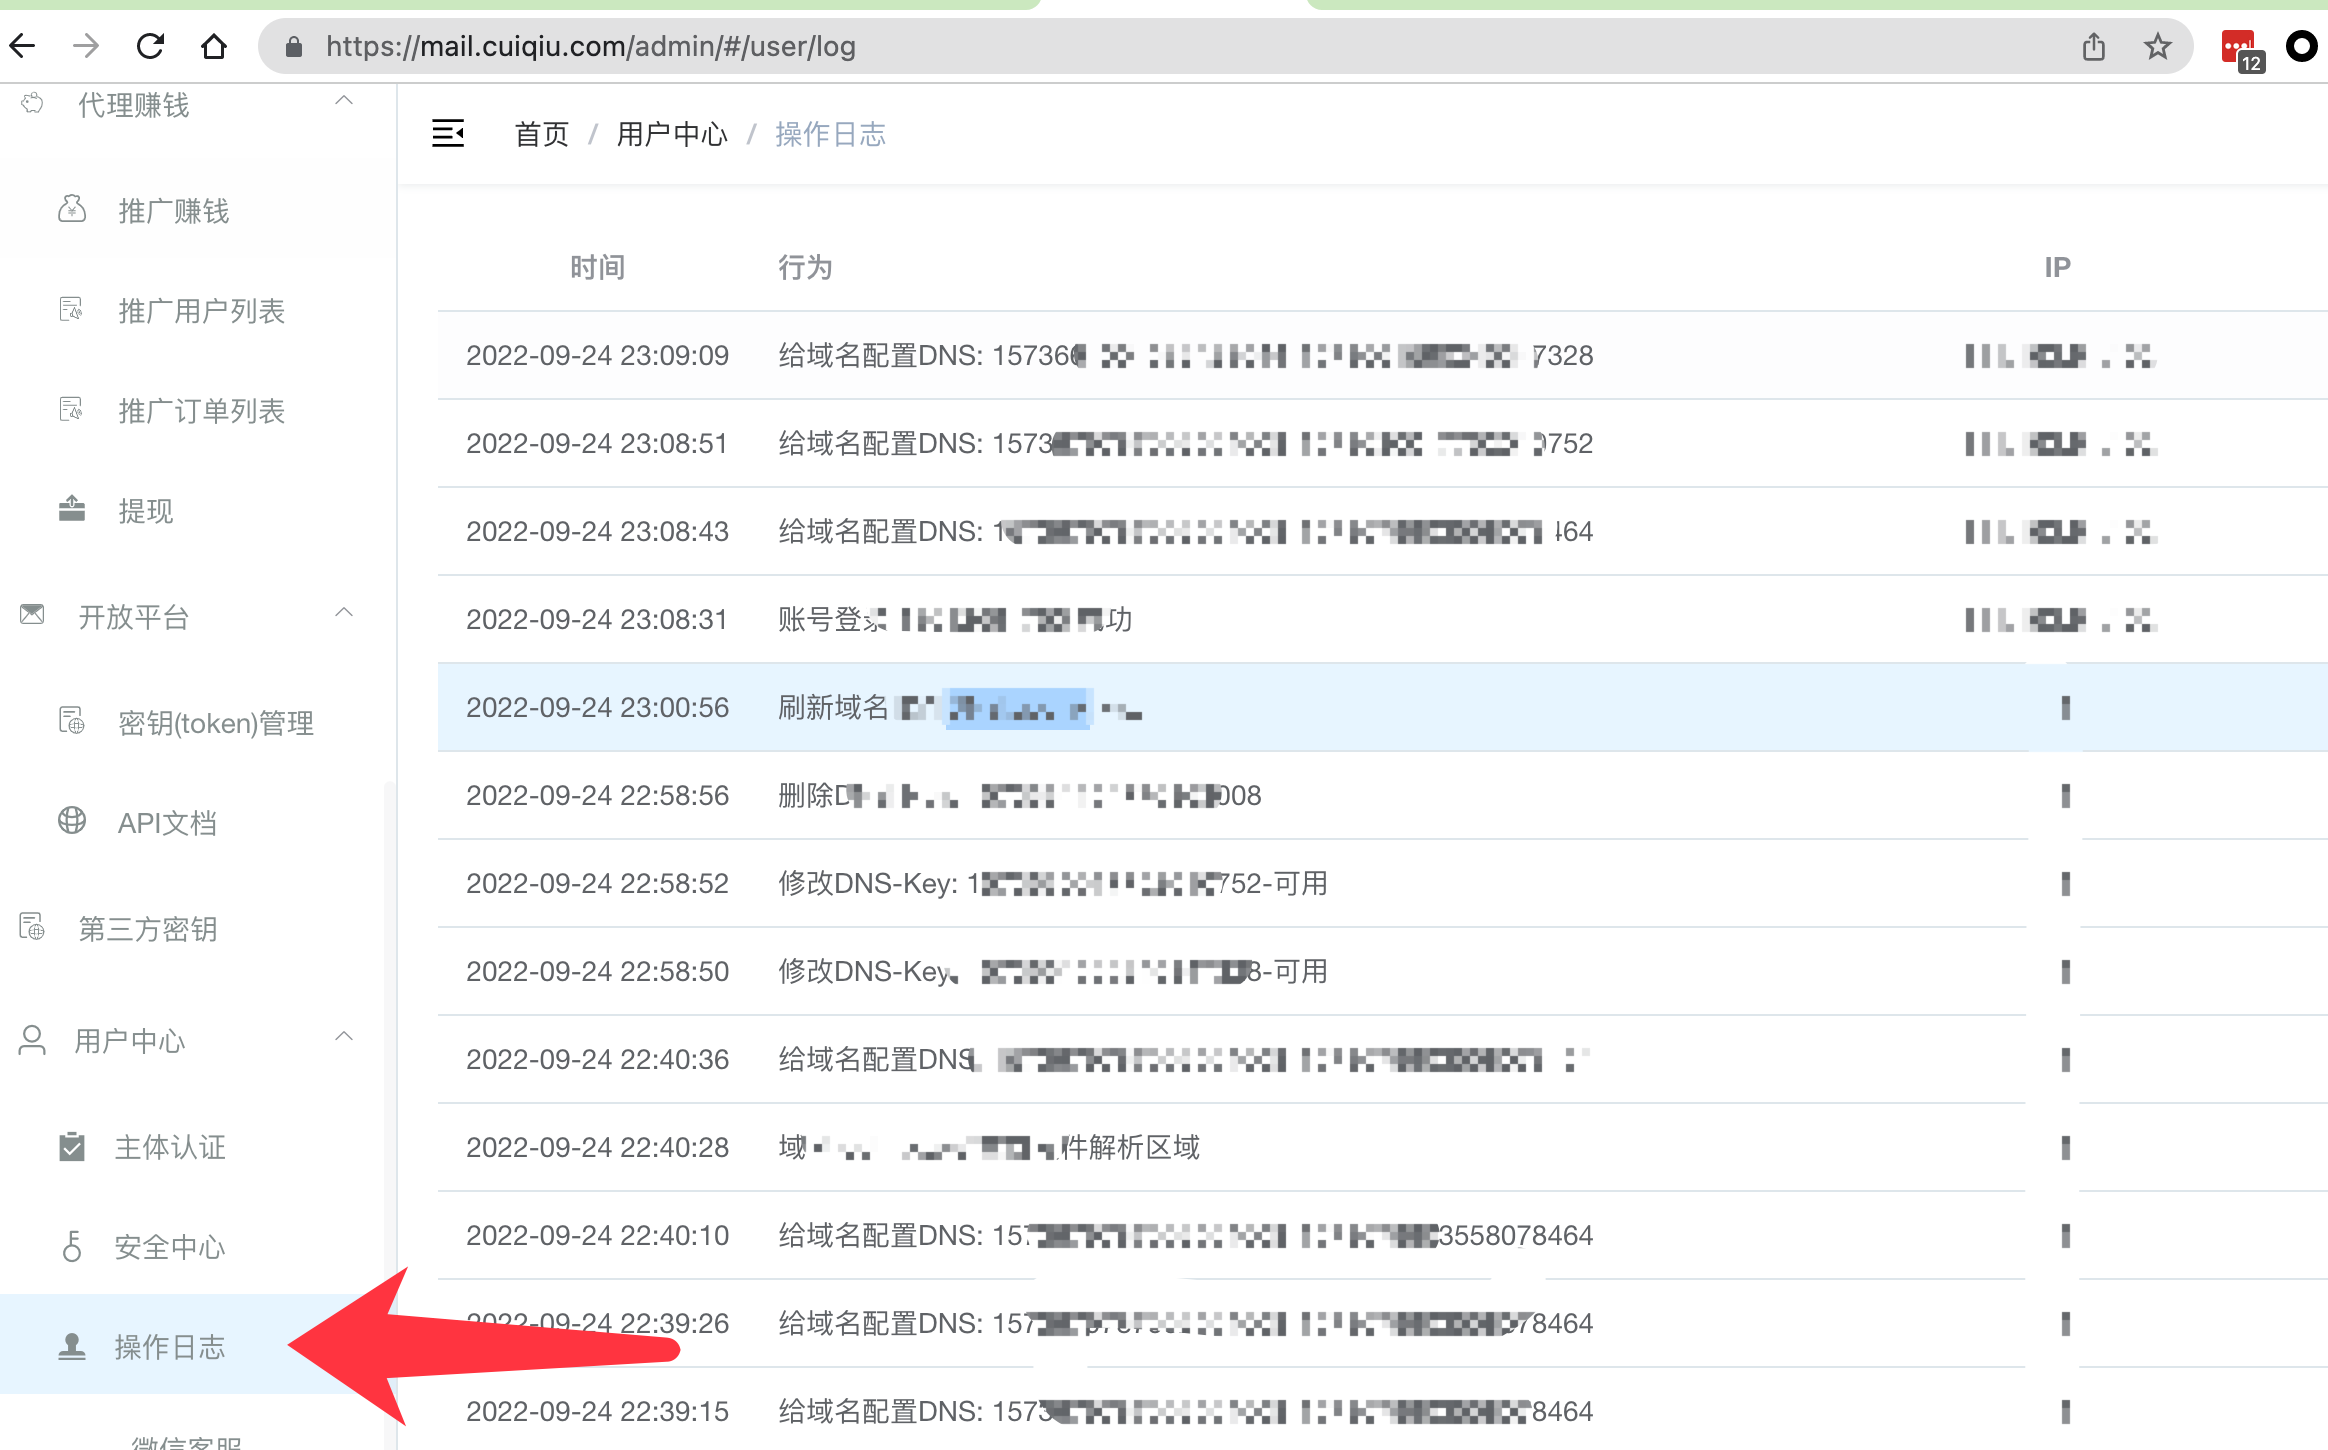Click the 首页 breadcrumb link
This screenshot has width=2328, height=1450.
541,134
